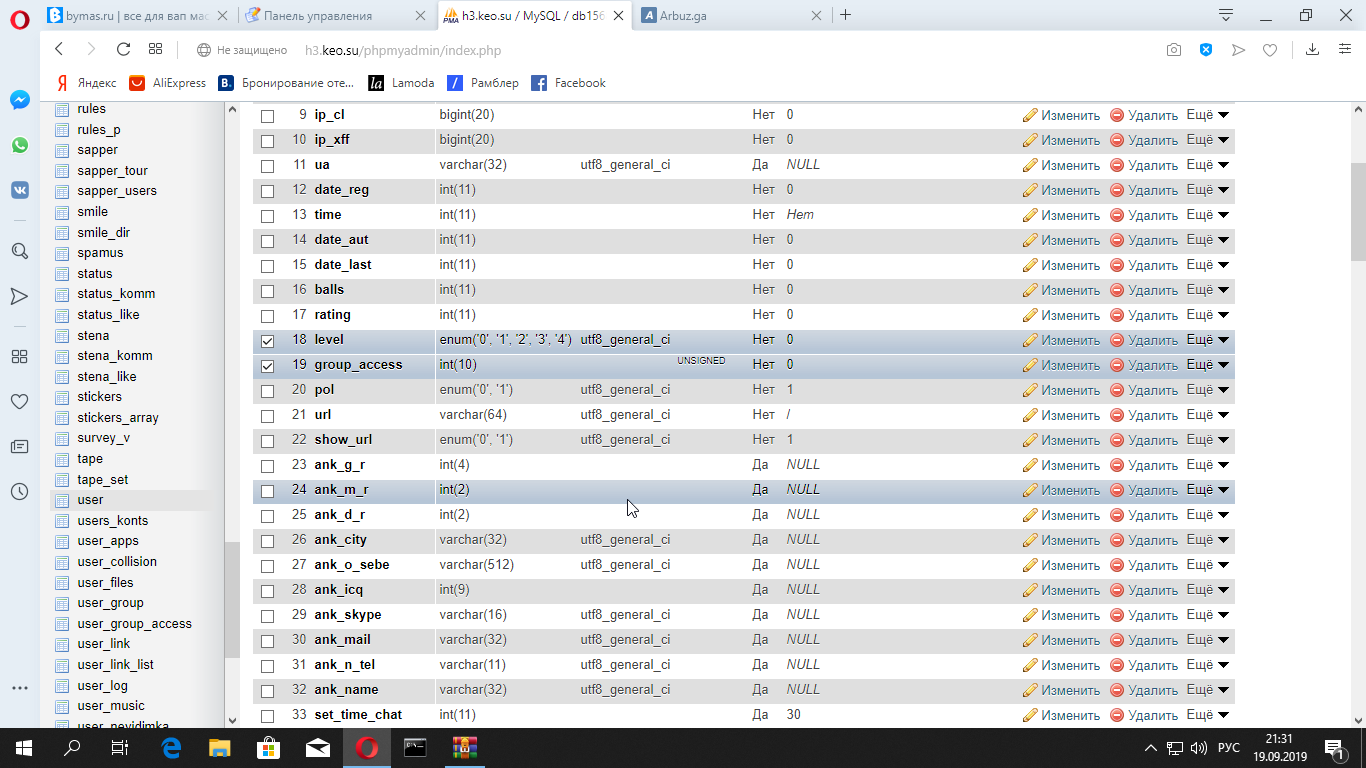Click the browser page reload icon
The width and height of the screenshot is (1366, 768).
pyautogui.click(x=123, y=49)
